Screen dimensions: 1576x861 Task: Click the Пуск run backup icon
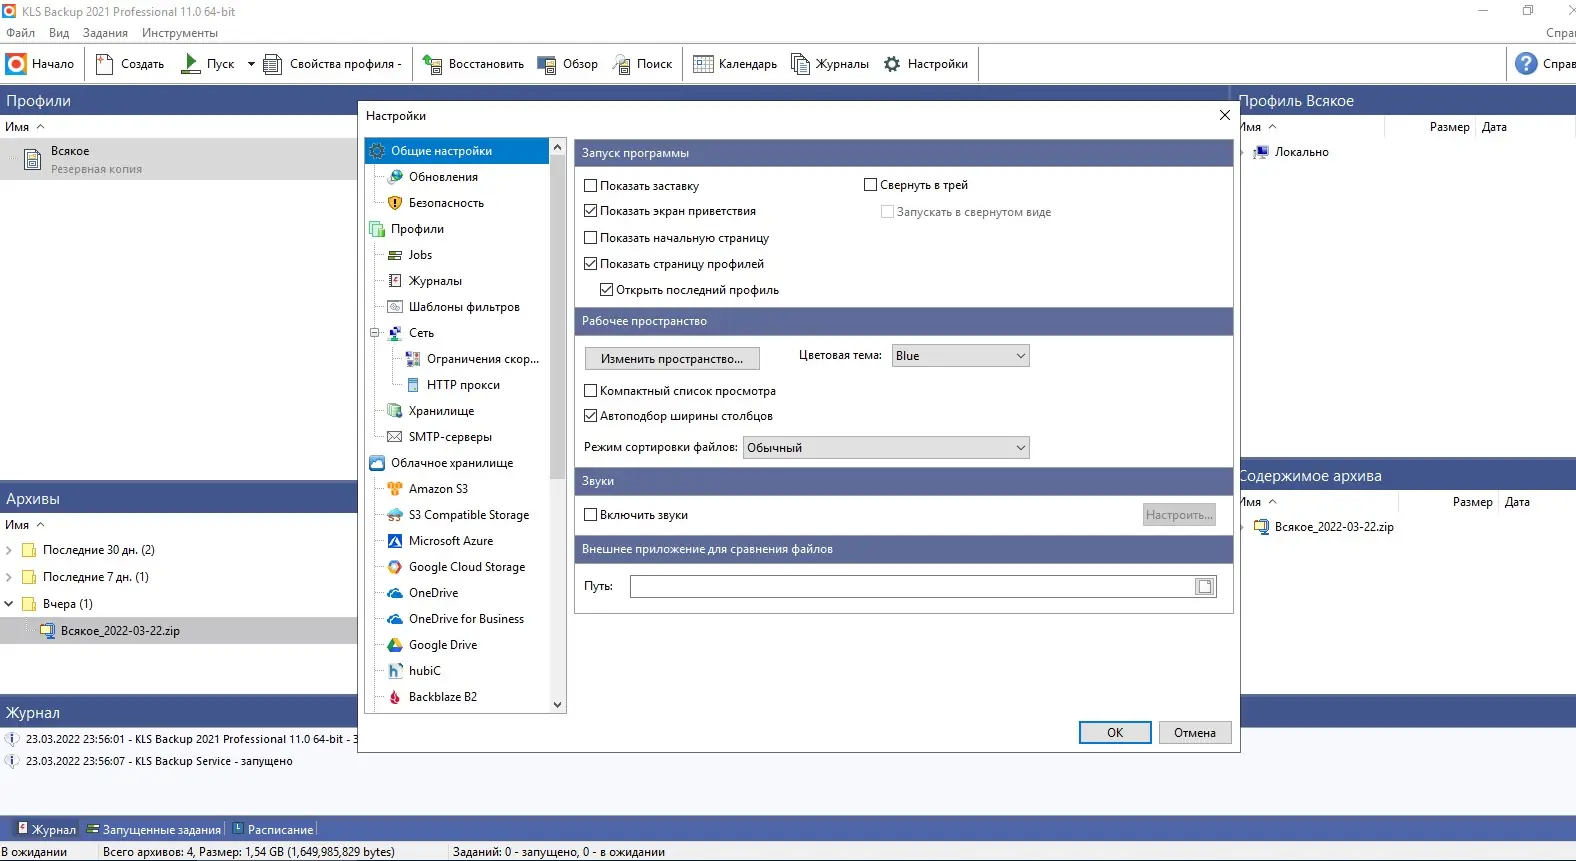190,64
